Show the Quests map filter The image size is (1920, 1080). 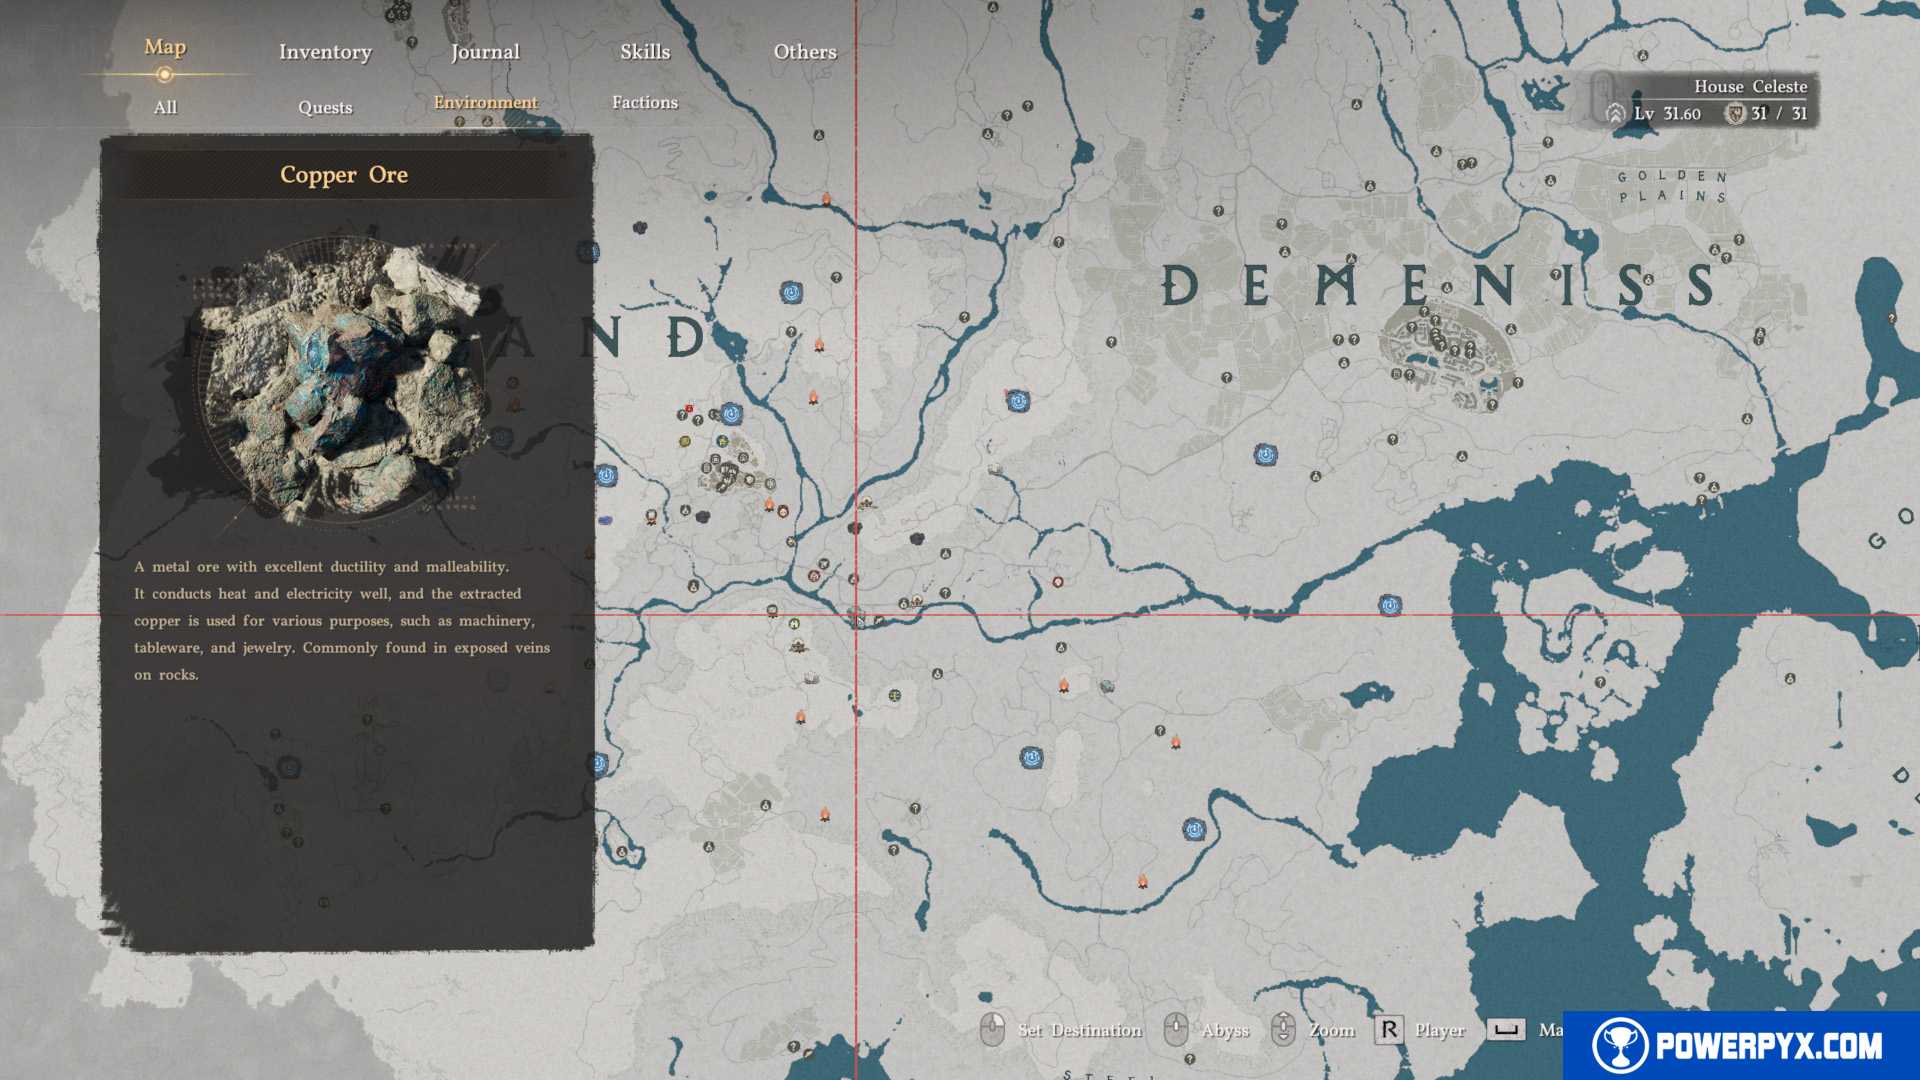click(x=325, y=107)
